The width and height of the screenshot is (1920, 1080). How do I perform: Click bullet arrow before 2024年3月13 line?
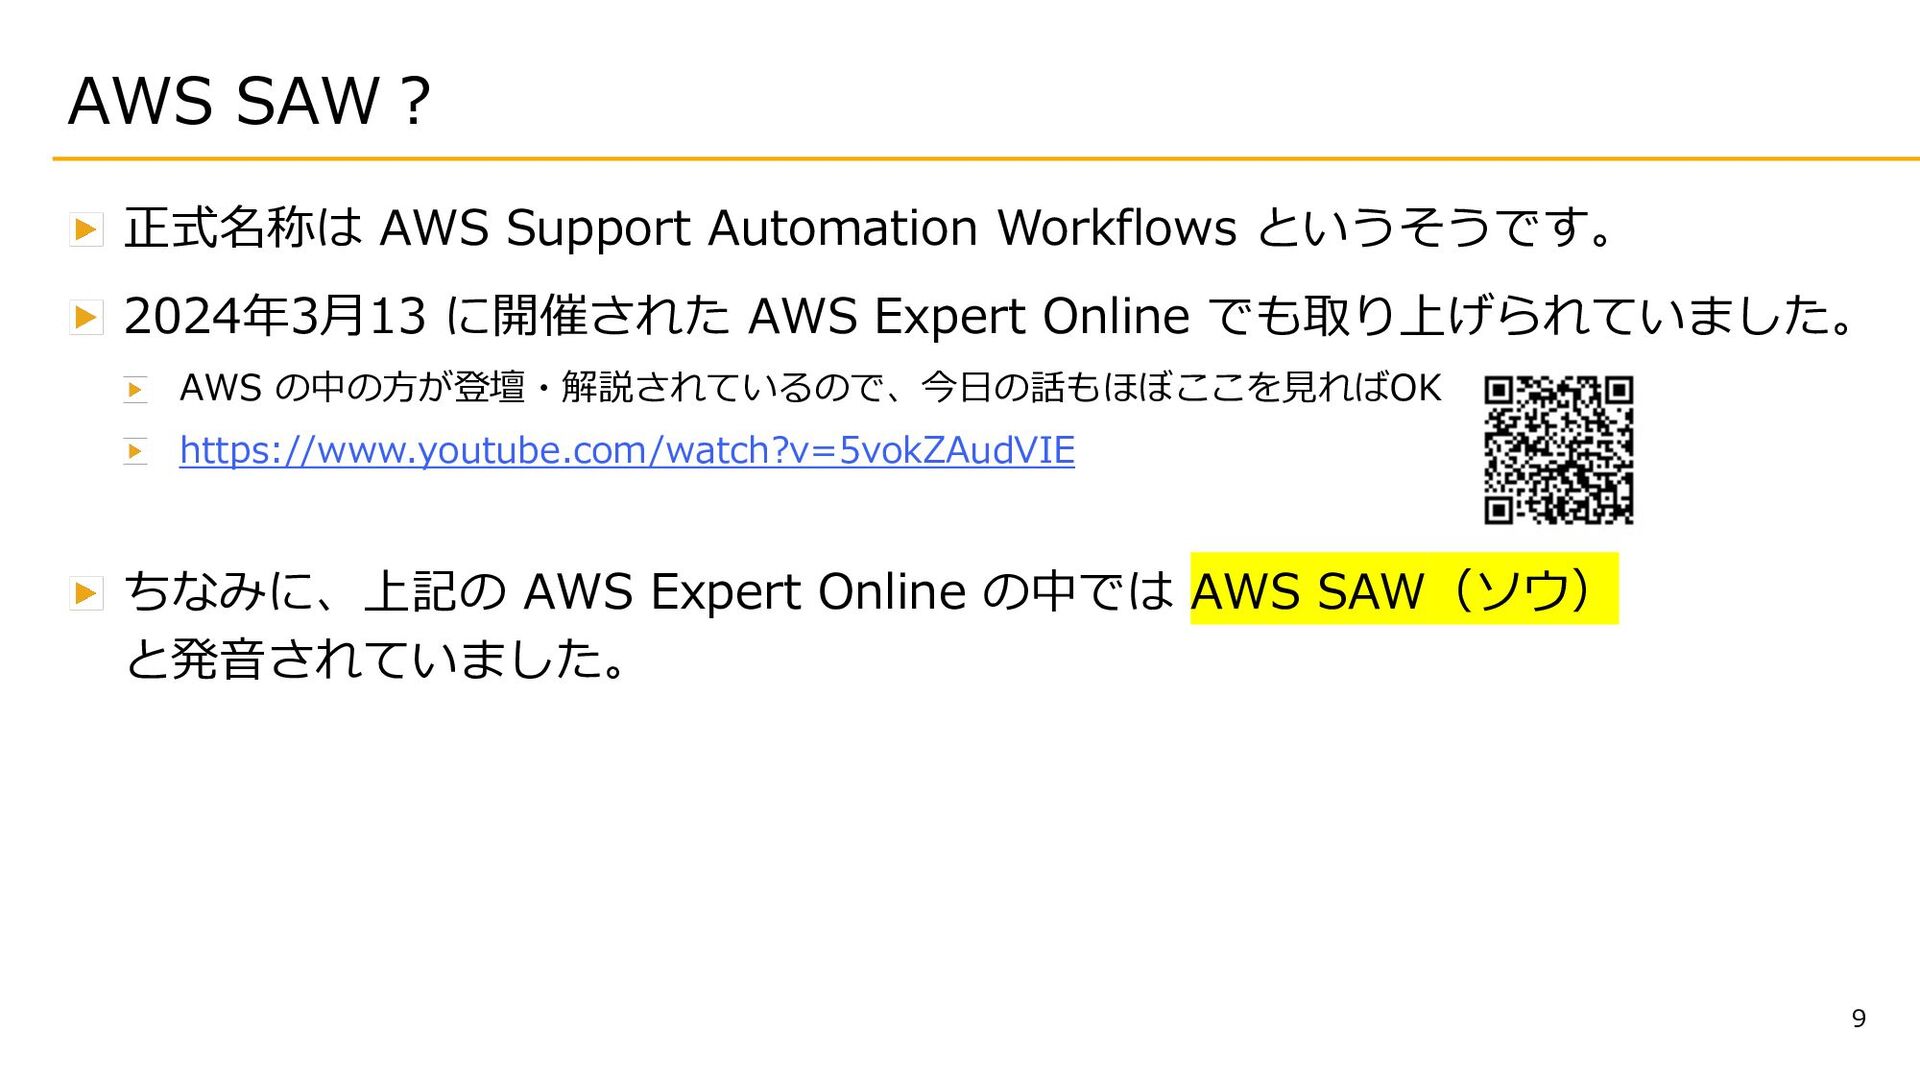pos(86,318)
